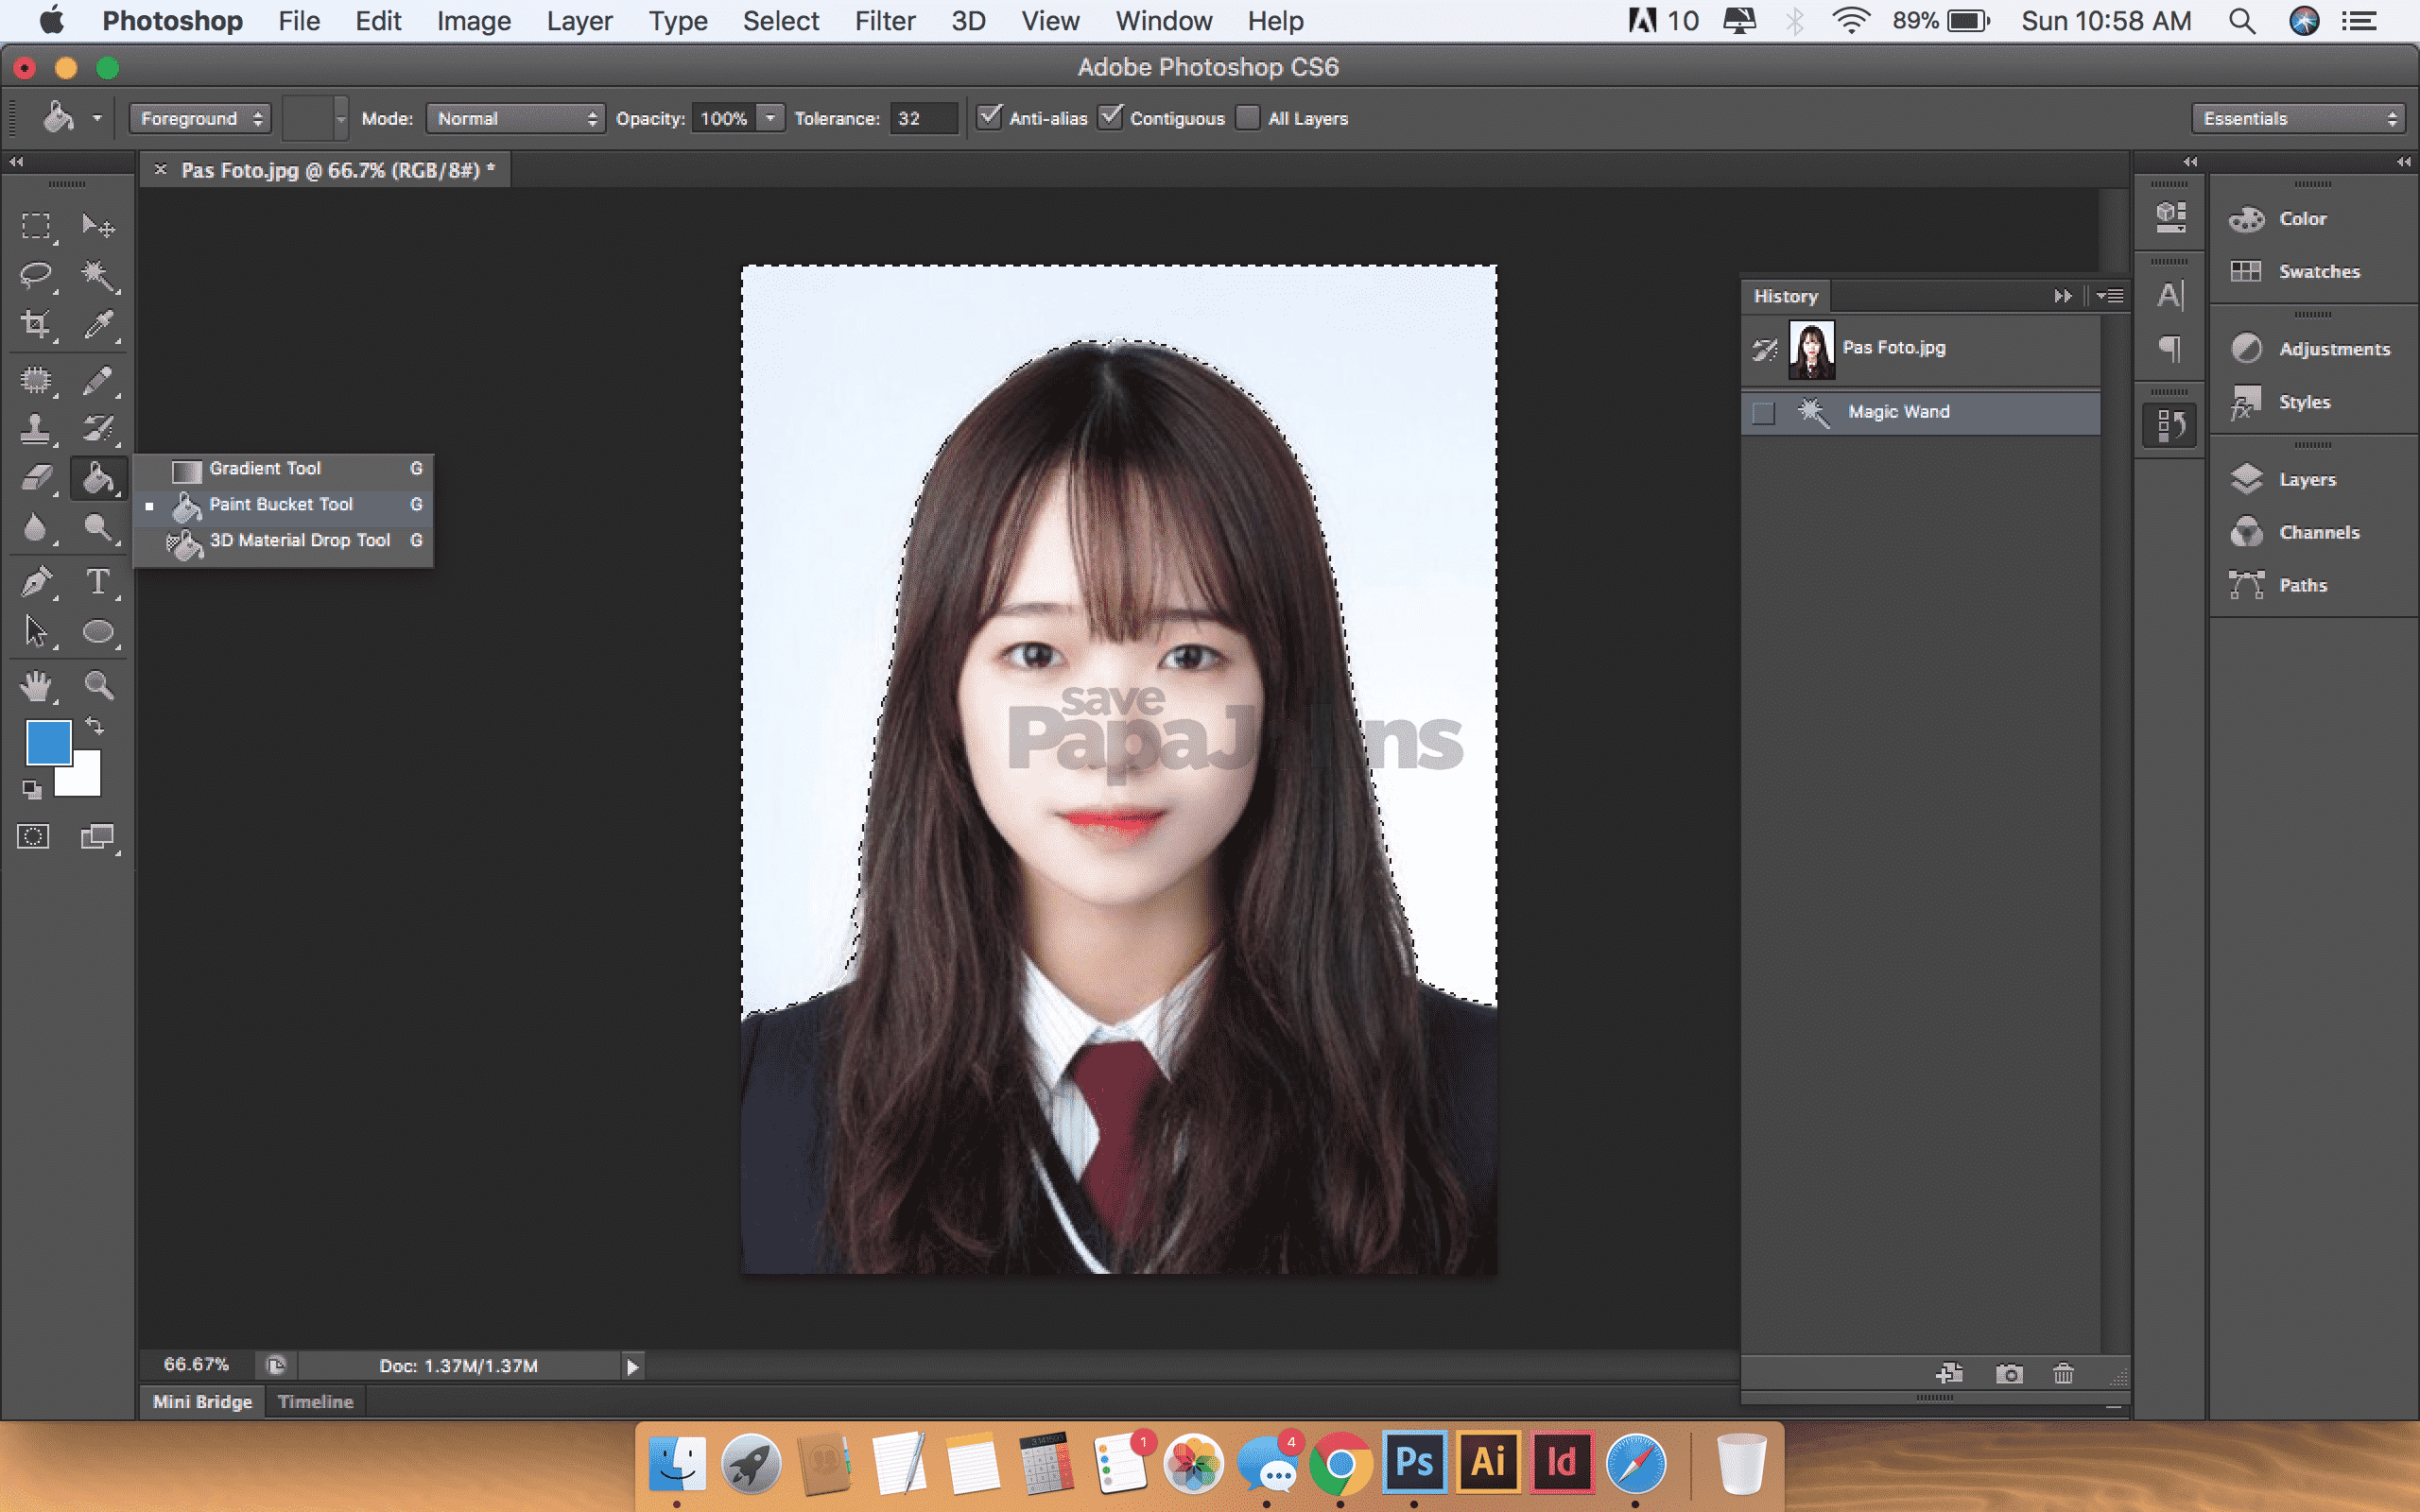Select the Hand tool
The height and width of the screenshot is (1512, 2420).
click(x=37, y=686)
